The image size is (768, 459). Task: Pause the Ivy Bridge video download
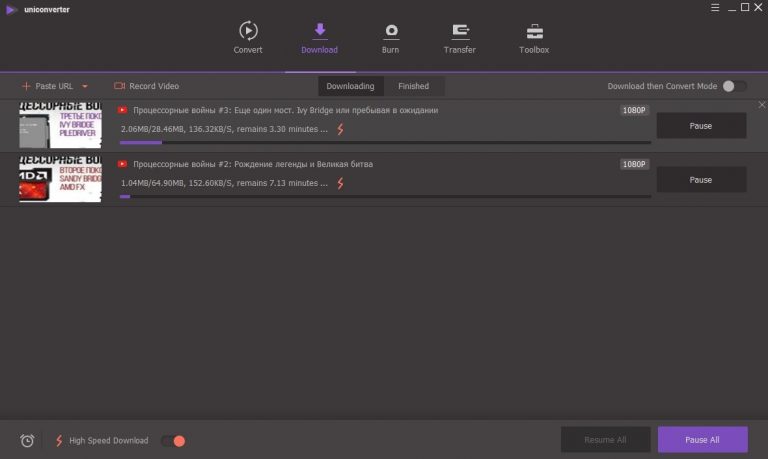pos(701,126)
